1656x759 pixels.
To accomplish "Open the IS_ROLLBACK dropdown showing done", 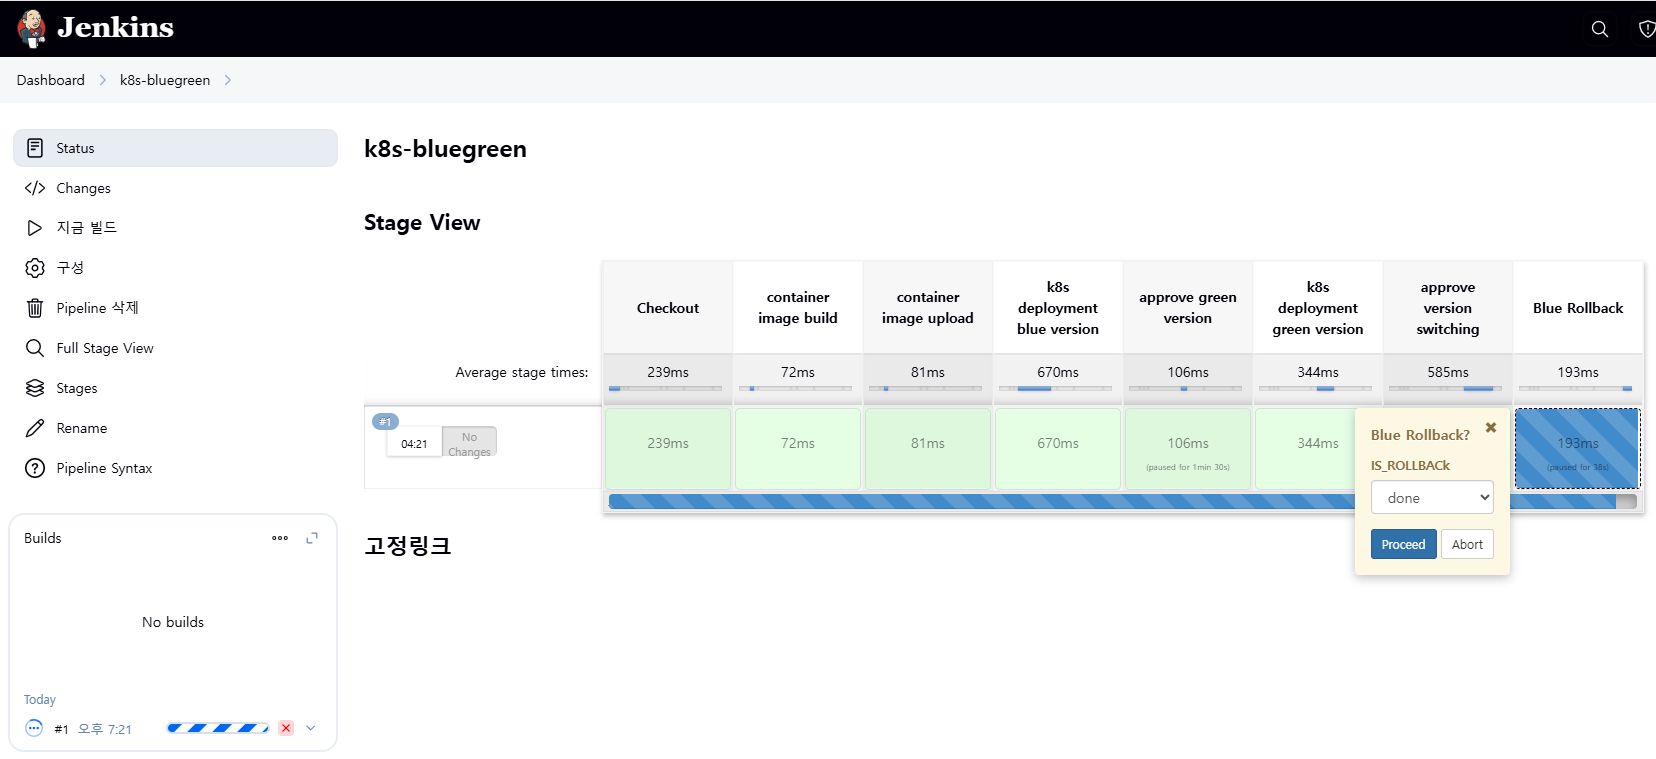I will pyautogui.click(x=1432, y=498).
